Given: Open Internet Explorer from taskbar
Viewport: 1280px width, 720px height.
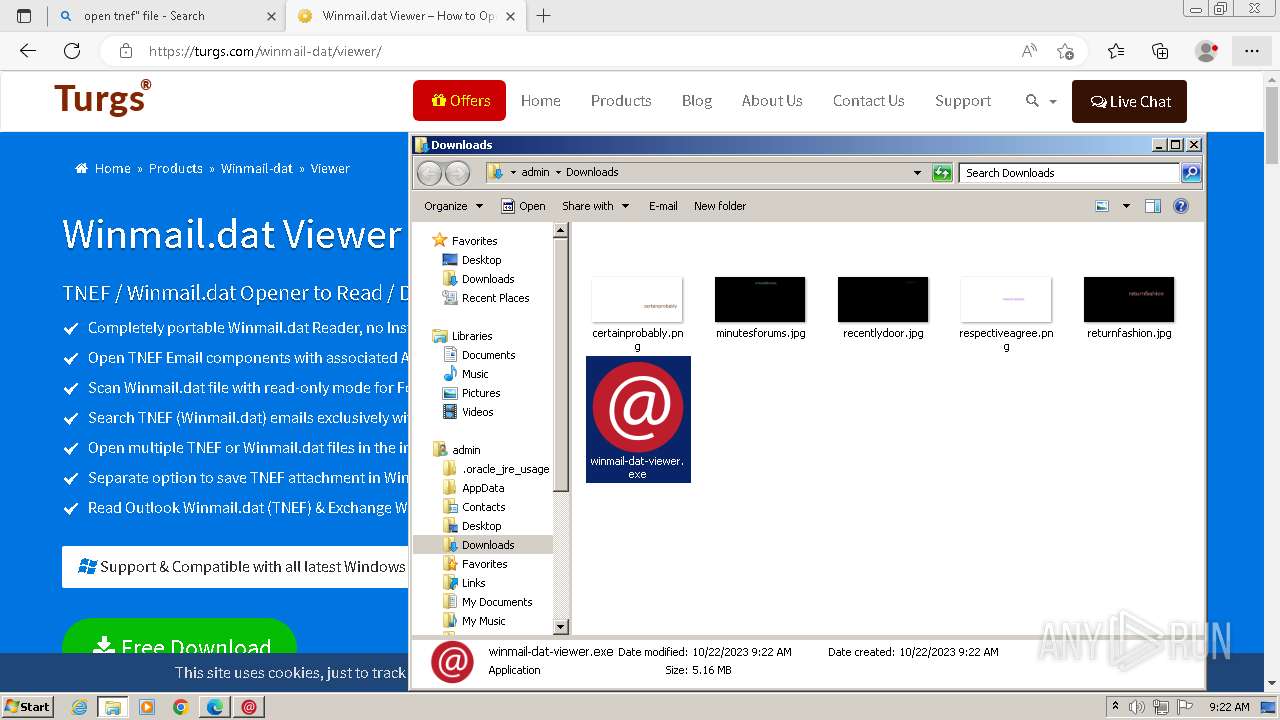Looking at the screenshot, I should coord(80,707).
